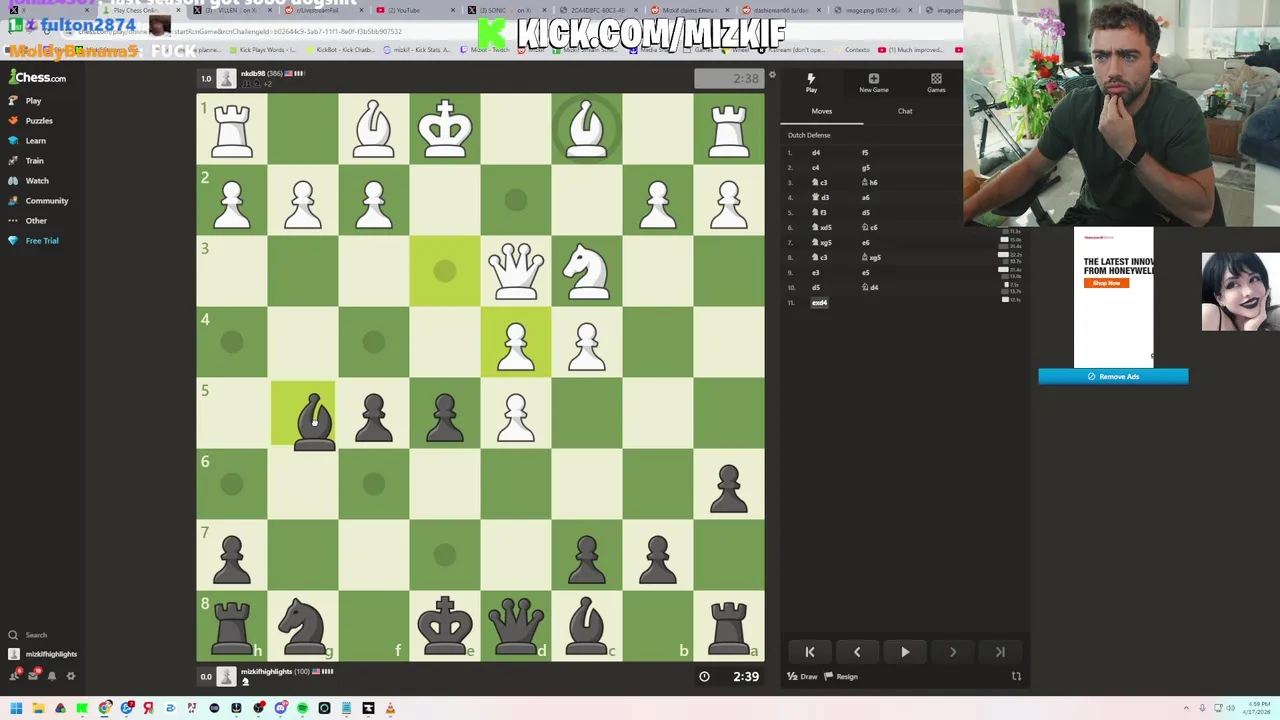Click the Remove Ads button
1280x720 pixels.
(1113, 377)
